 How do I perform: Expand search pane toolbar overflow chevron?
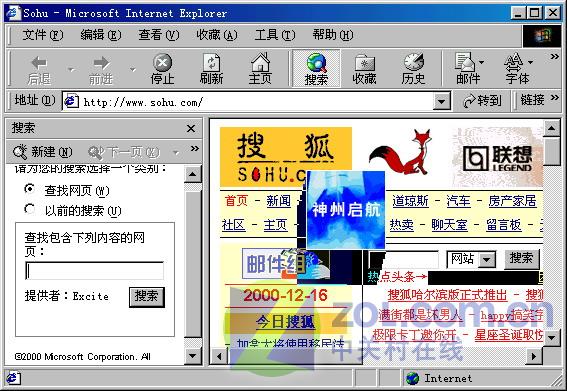click(x=195, y=148)
